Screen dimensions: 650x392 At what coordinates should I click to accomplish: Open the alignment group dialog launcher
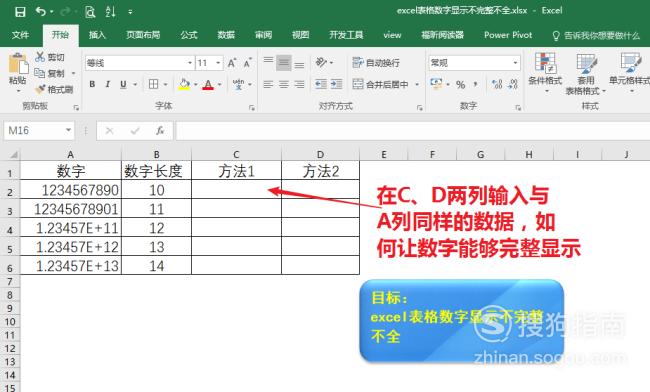point(420,108)
